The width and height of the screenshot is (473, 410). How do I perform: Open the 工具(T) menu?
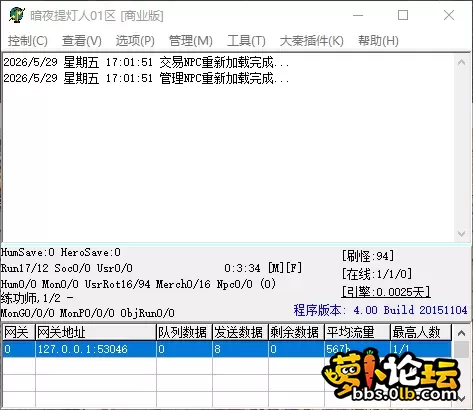click(x=246, y=41)
